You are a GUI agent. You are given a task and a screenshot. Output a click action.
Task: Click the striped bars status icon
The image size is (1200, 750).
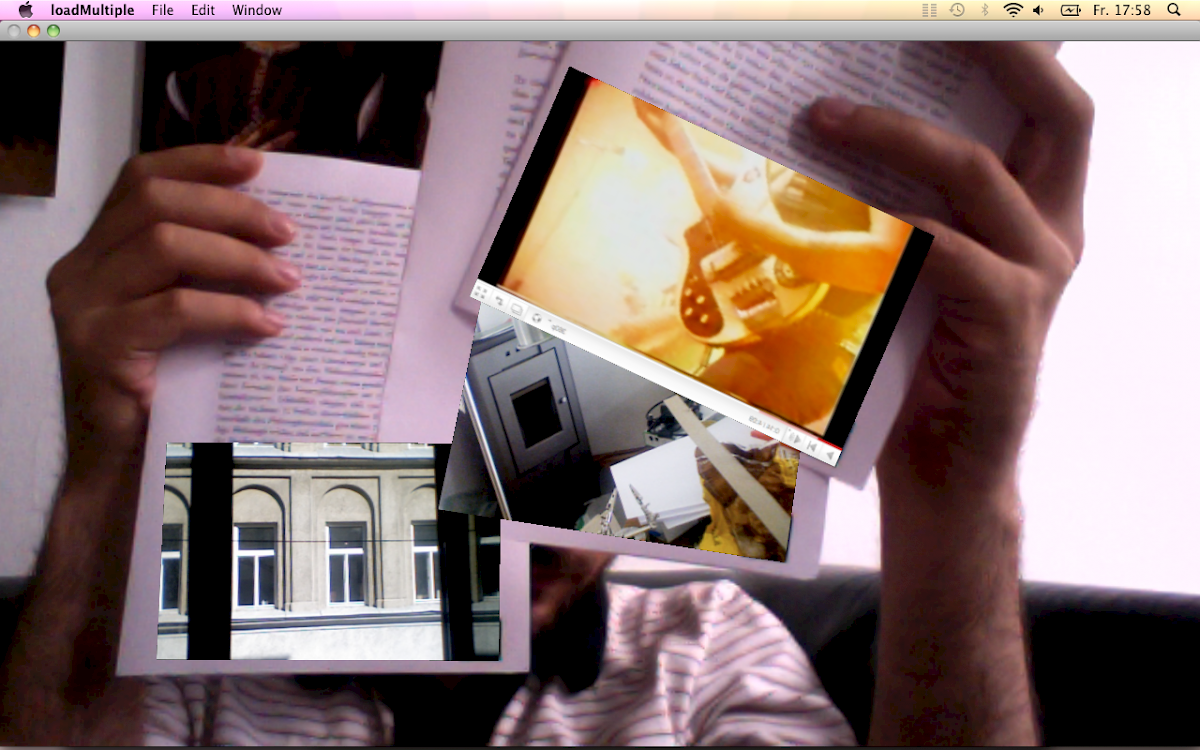(x=930, y=10)
